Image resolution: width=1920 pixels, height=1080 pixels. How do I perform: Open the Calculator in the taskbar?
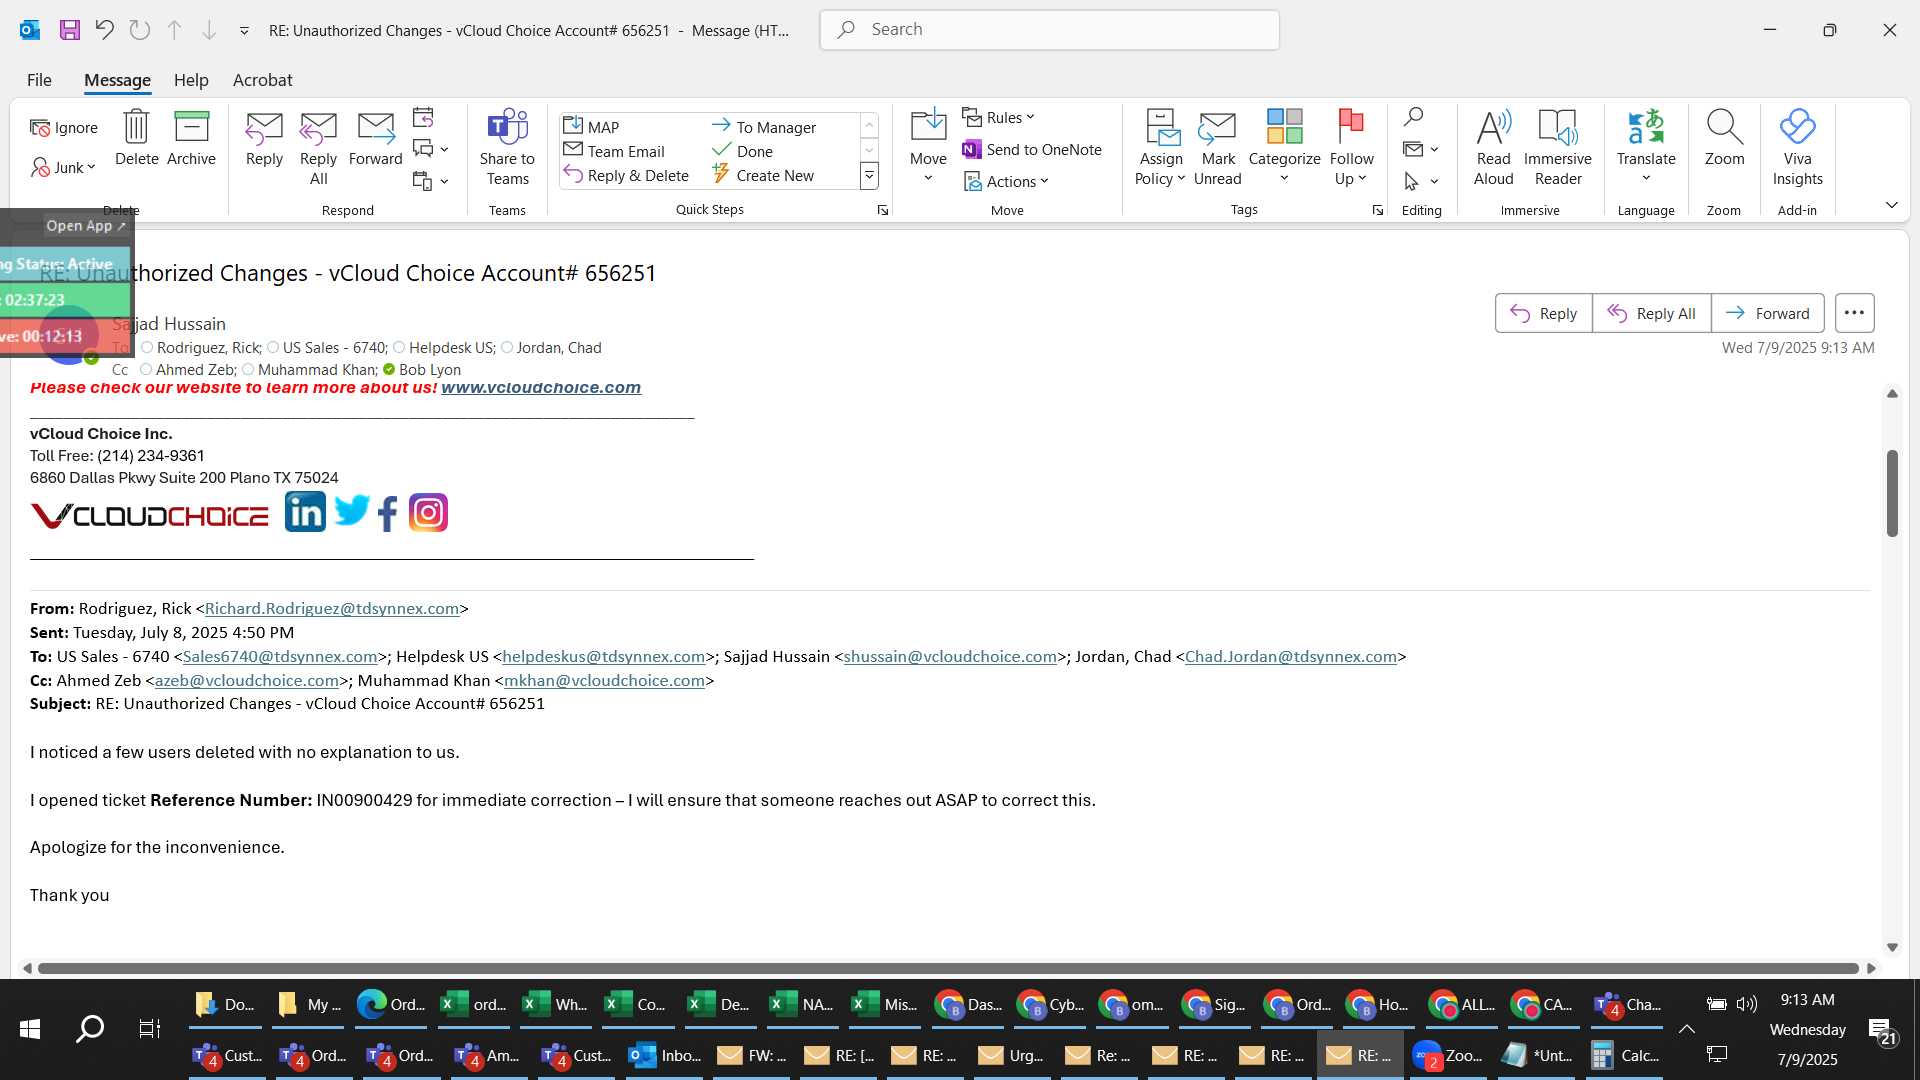[1626, 1055]
